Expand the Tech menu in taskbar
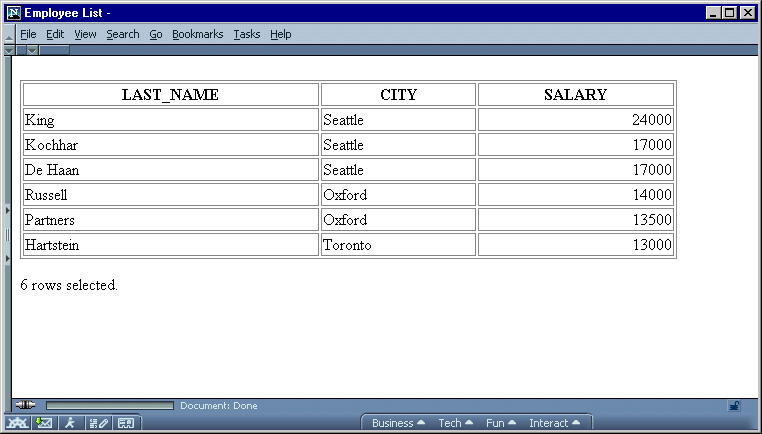 click(x=455, y=423)
